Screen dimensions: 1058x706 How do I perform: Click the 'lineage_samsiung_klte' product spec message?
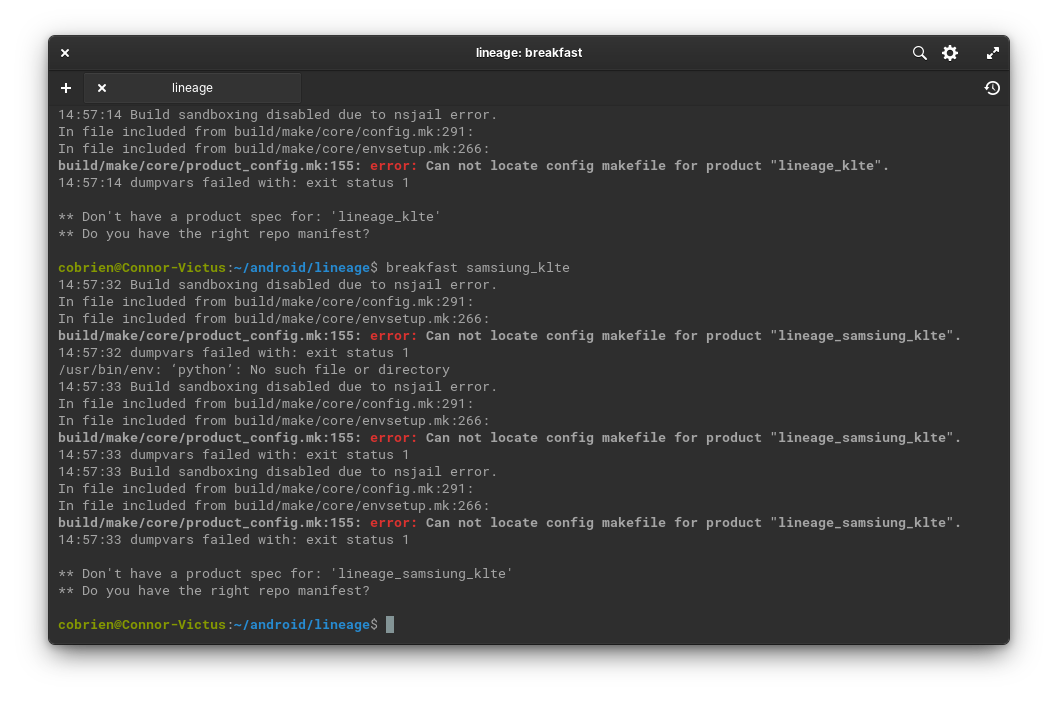click(285, 574)
